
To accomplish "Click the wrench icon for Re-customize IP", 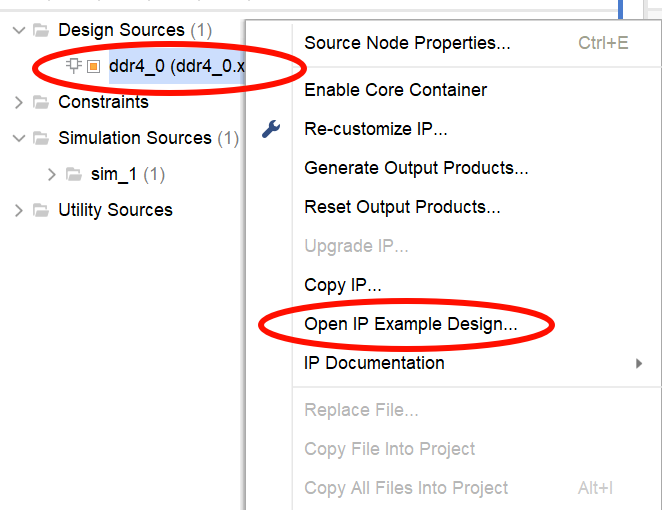I will click(271, 129).
